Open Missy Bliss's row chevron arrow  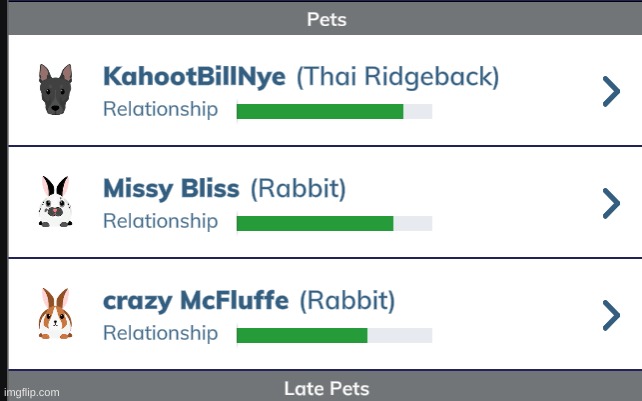coord(611,203)
